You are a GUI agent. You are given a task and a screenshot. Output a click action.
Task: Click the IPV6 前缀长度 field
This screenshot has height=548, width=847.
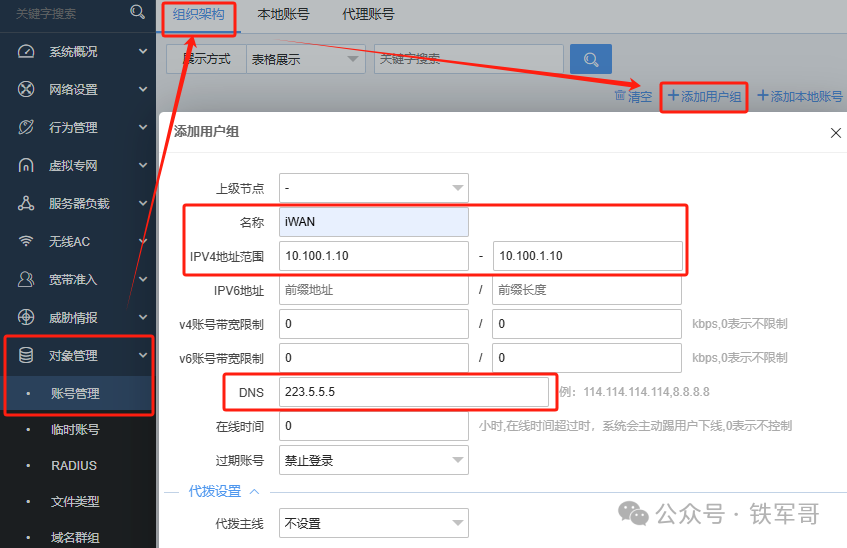(587, 290)
